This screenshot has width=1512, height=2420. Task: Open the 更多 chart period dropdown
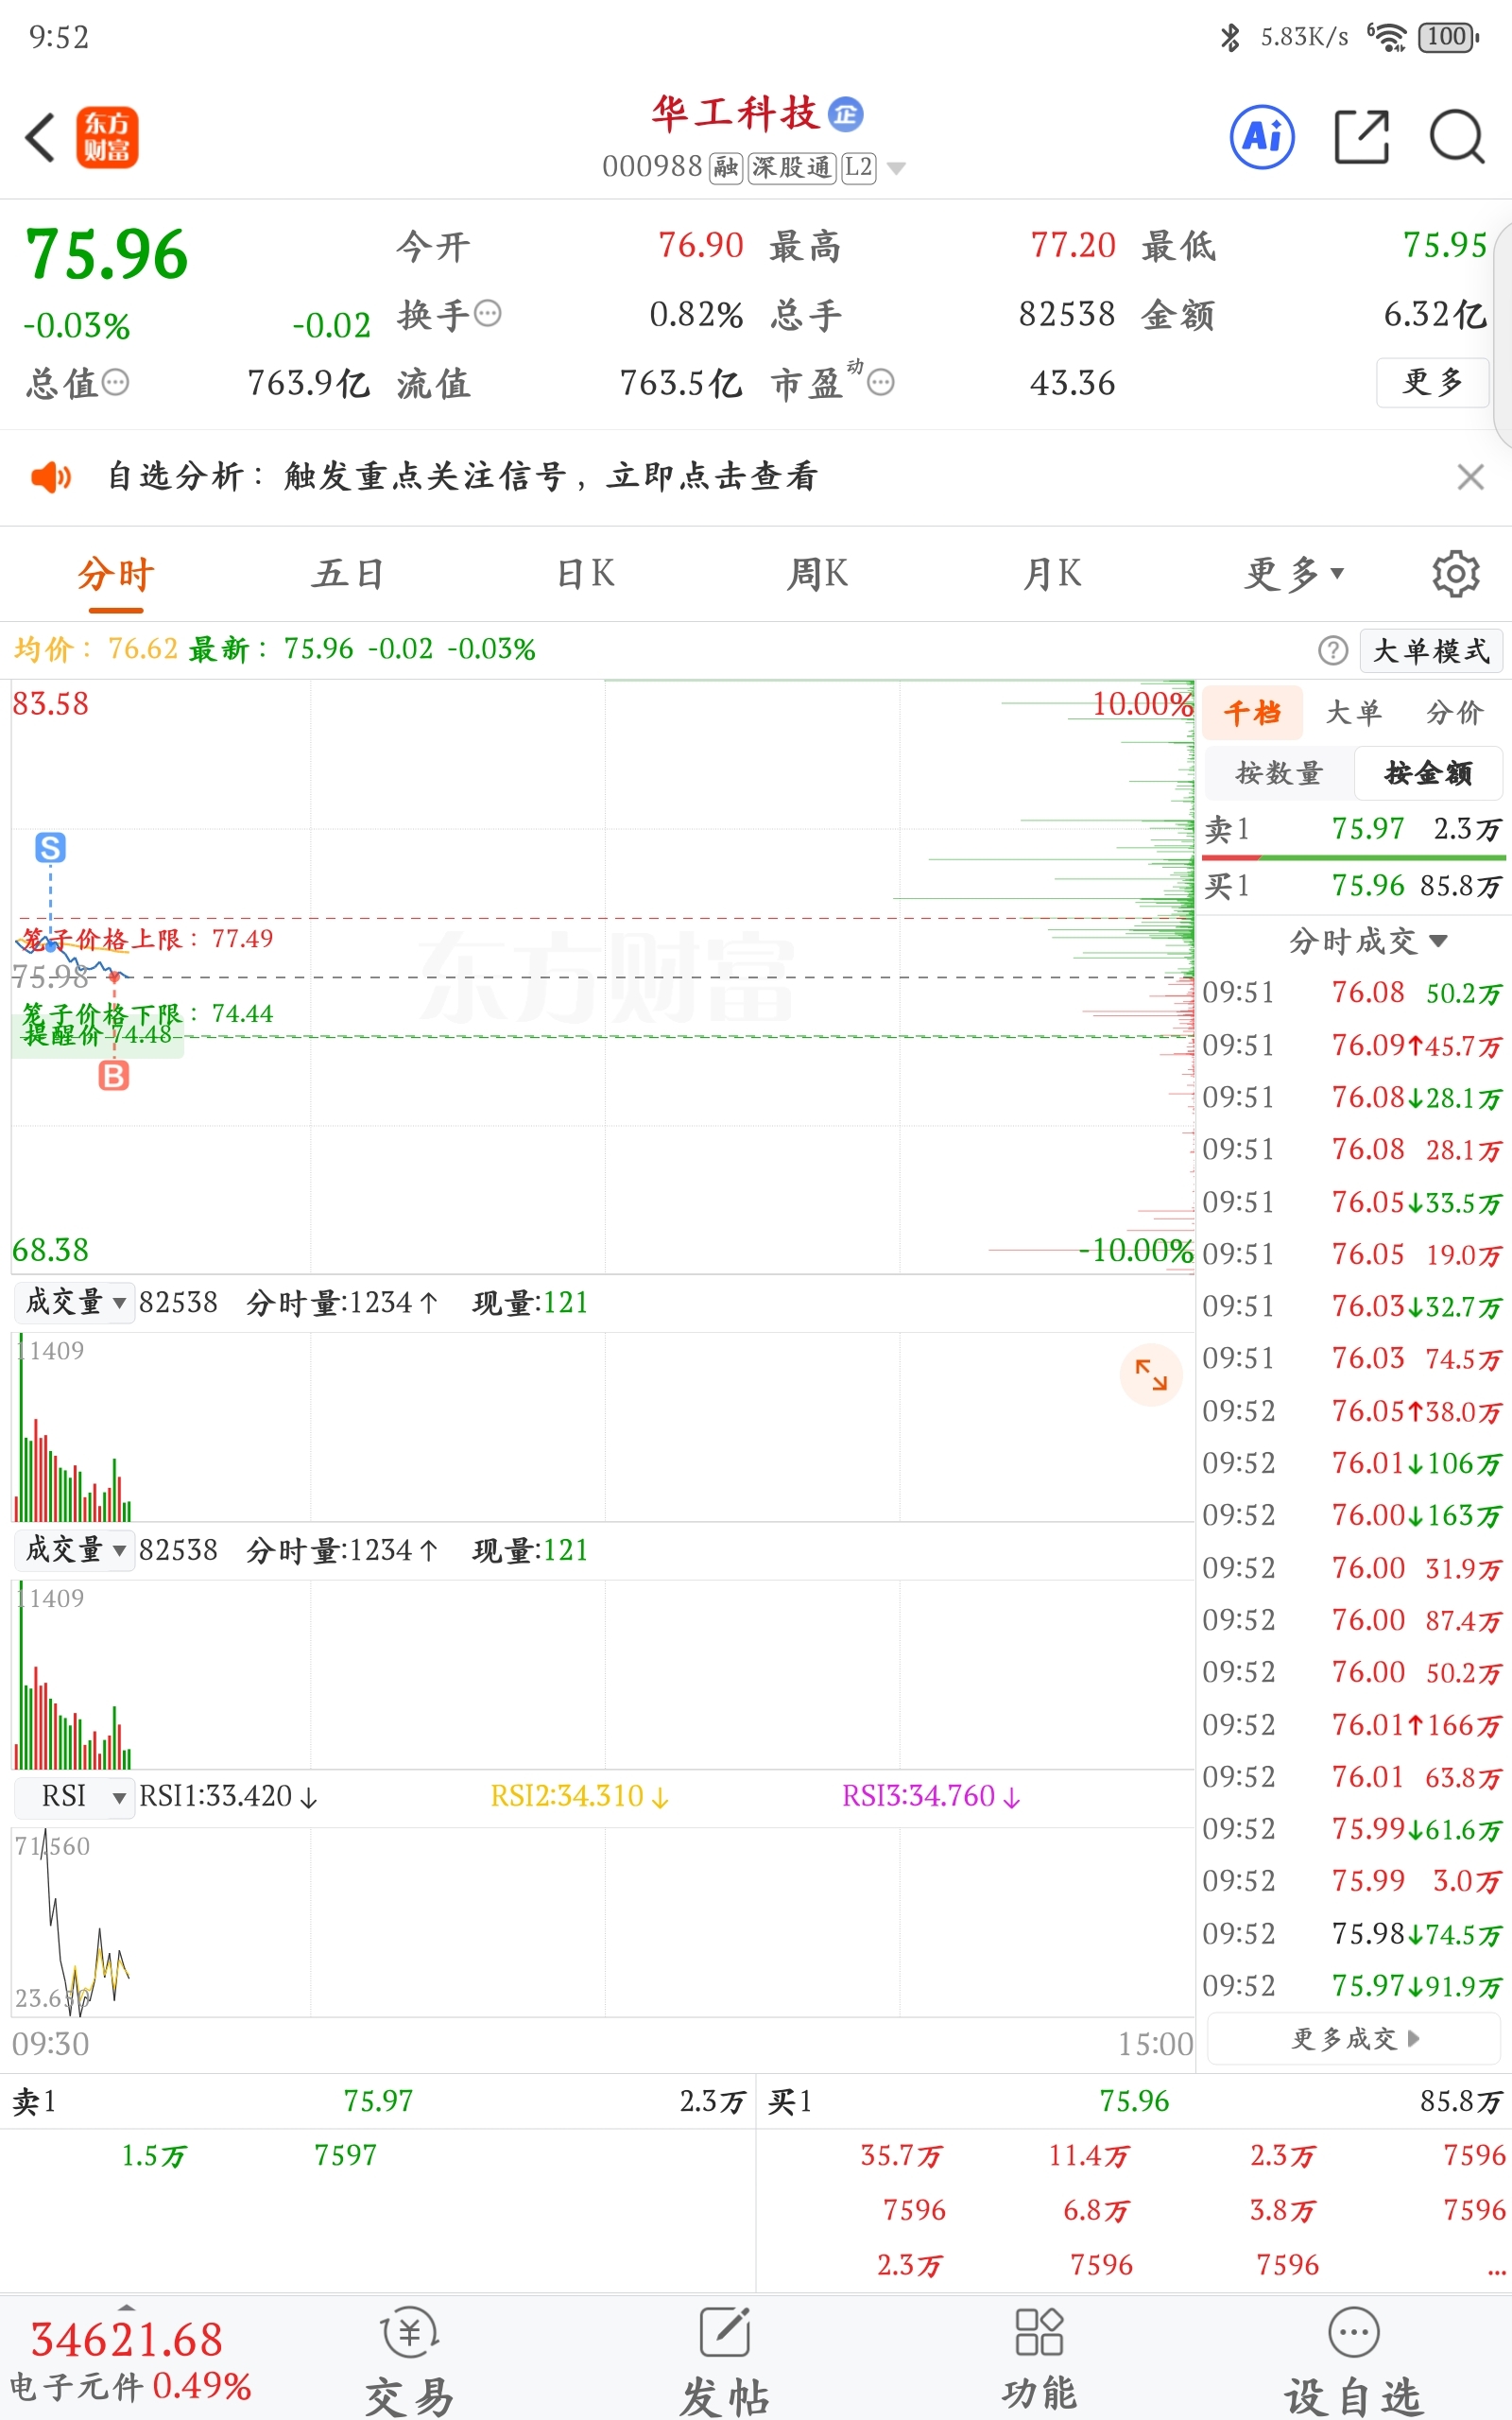coord(1294,574)
